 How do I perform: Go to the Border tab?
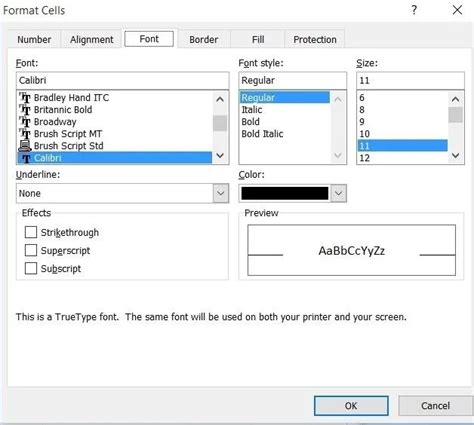(204, 39)
